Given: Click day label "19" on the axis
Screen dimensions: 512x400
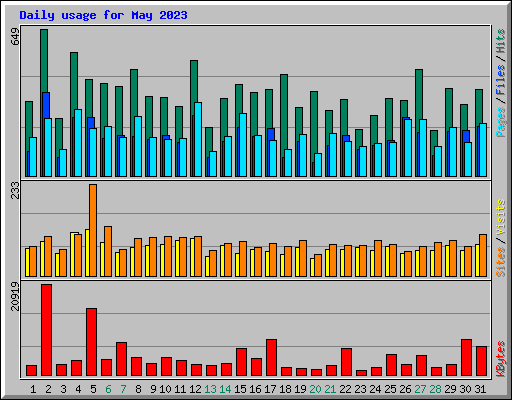Looking at the screenshot, I should pos(300,389).
